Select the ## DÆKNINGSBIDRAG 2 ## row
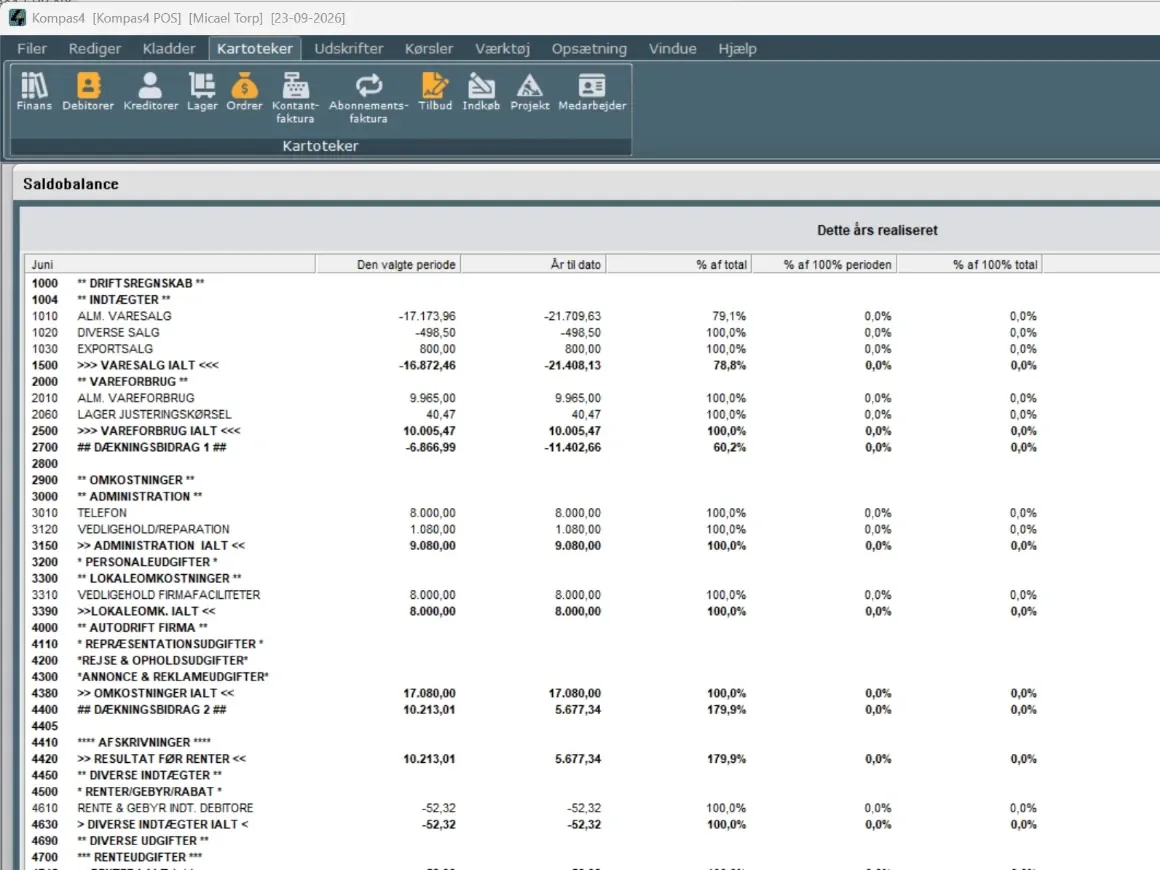This screenshot has width=1160, height=870. pyautogui.click(x=533, y=709)
